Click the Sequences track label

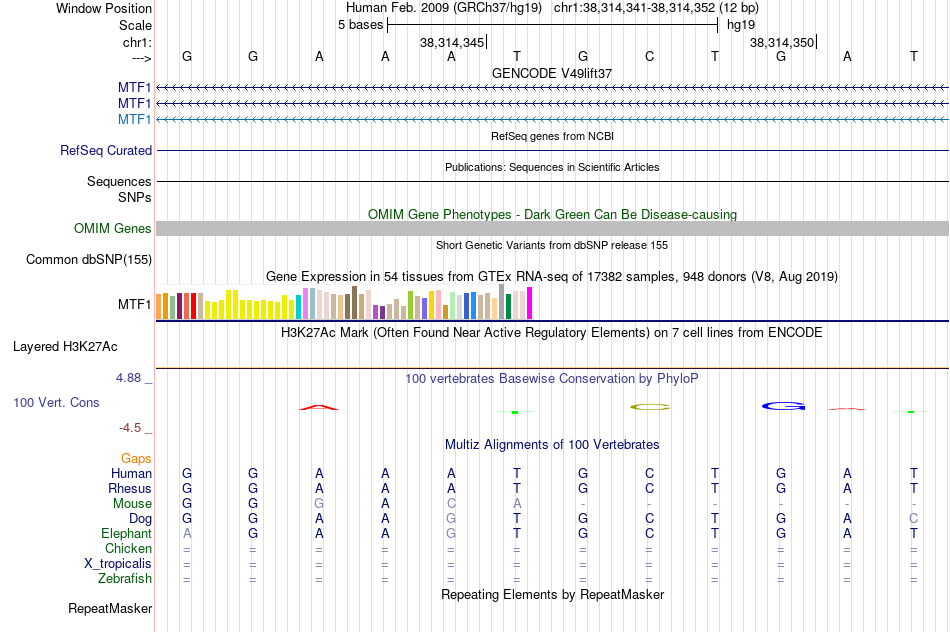119,181
